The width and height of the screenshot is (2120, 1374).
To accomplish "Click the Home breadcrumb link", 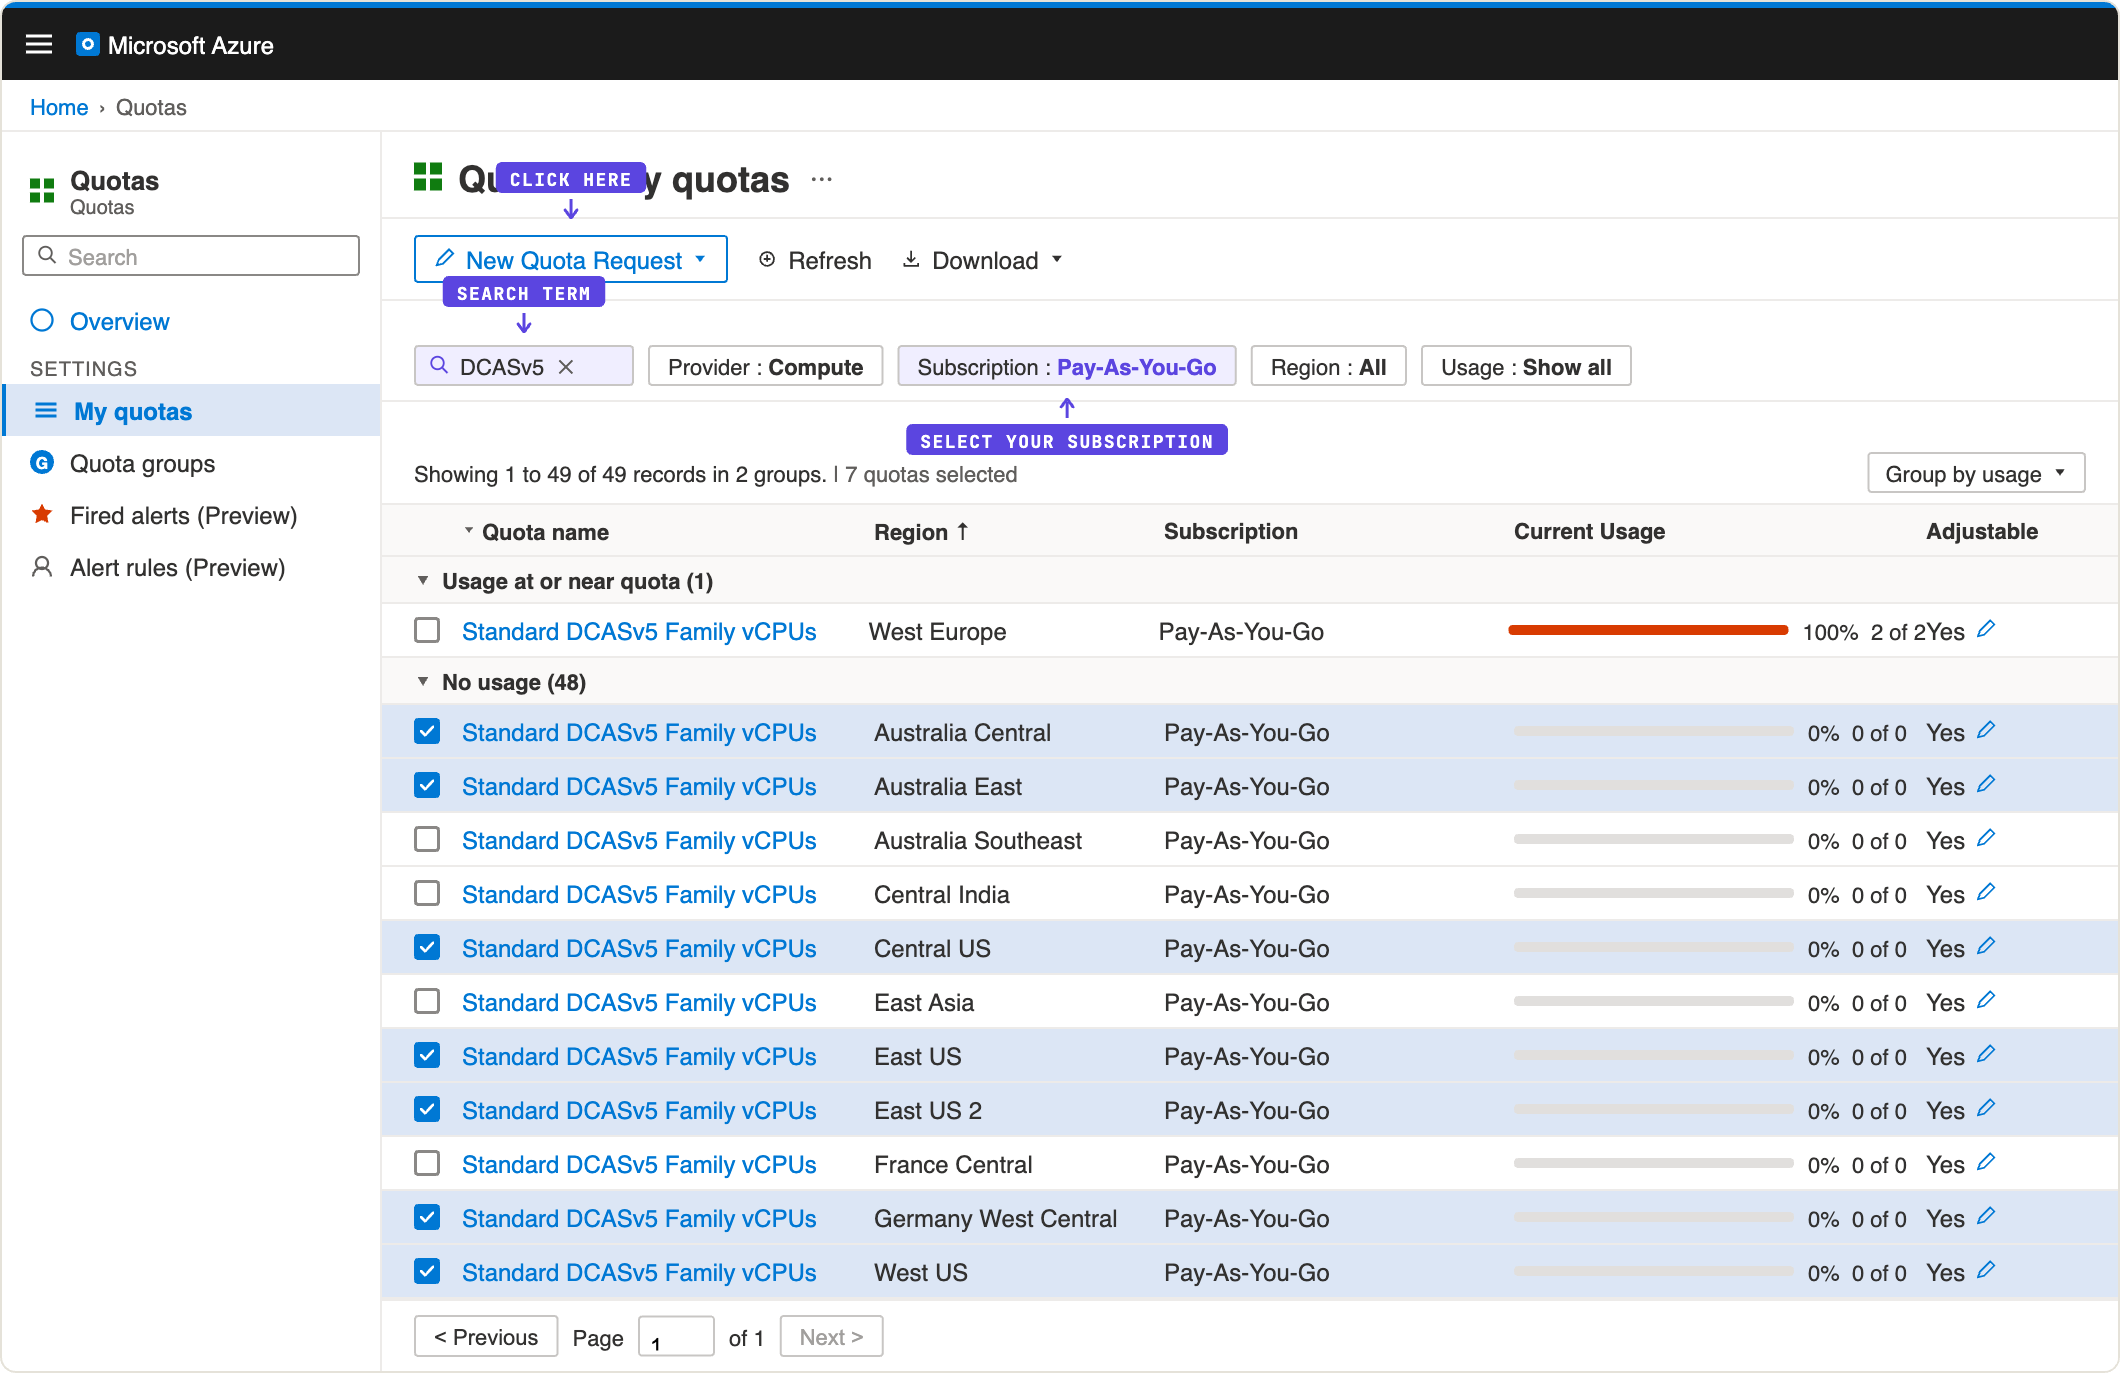I will point(59,107).
